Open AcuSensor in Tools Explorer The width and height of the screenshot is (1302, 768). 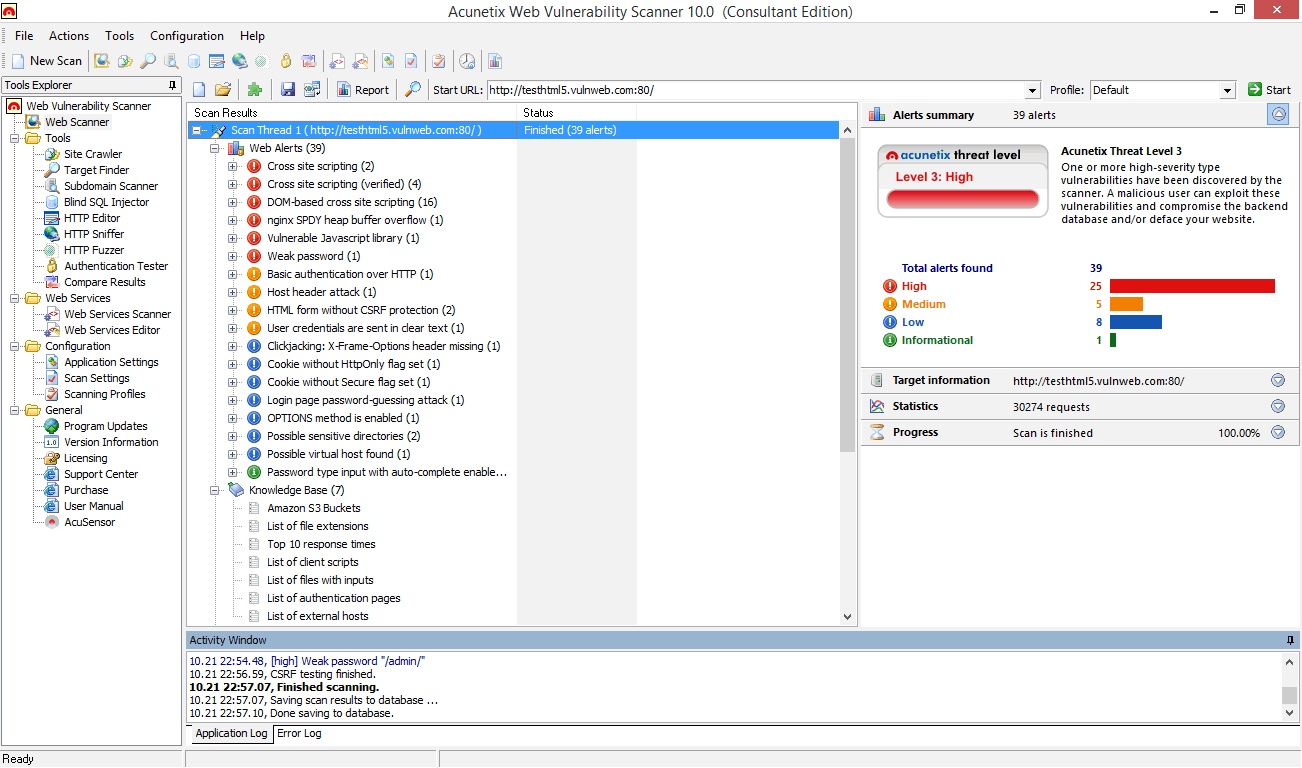[x=89, y=522]
